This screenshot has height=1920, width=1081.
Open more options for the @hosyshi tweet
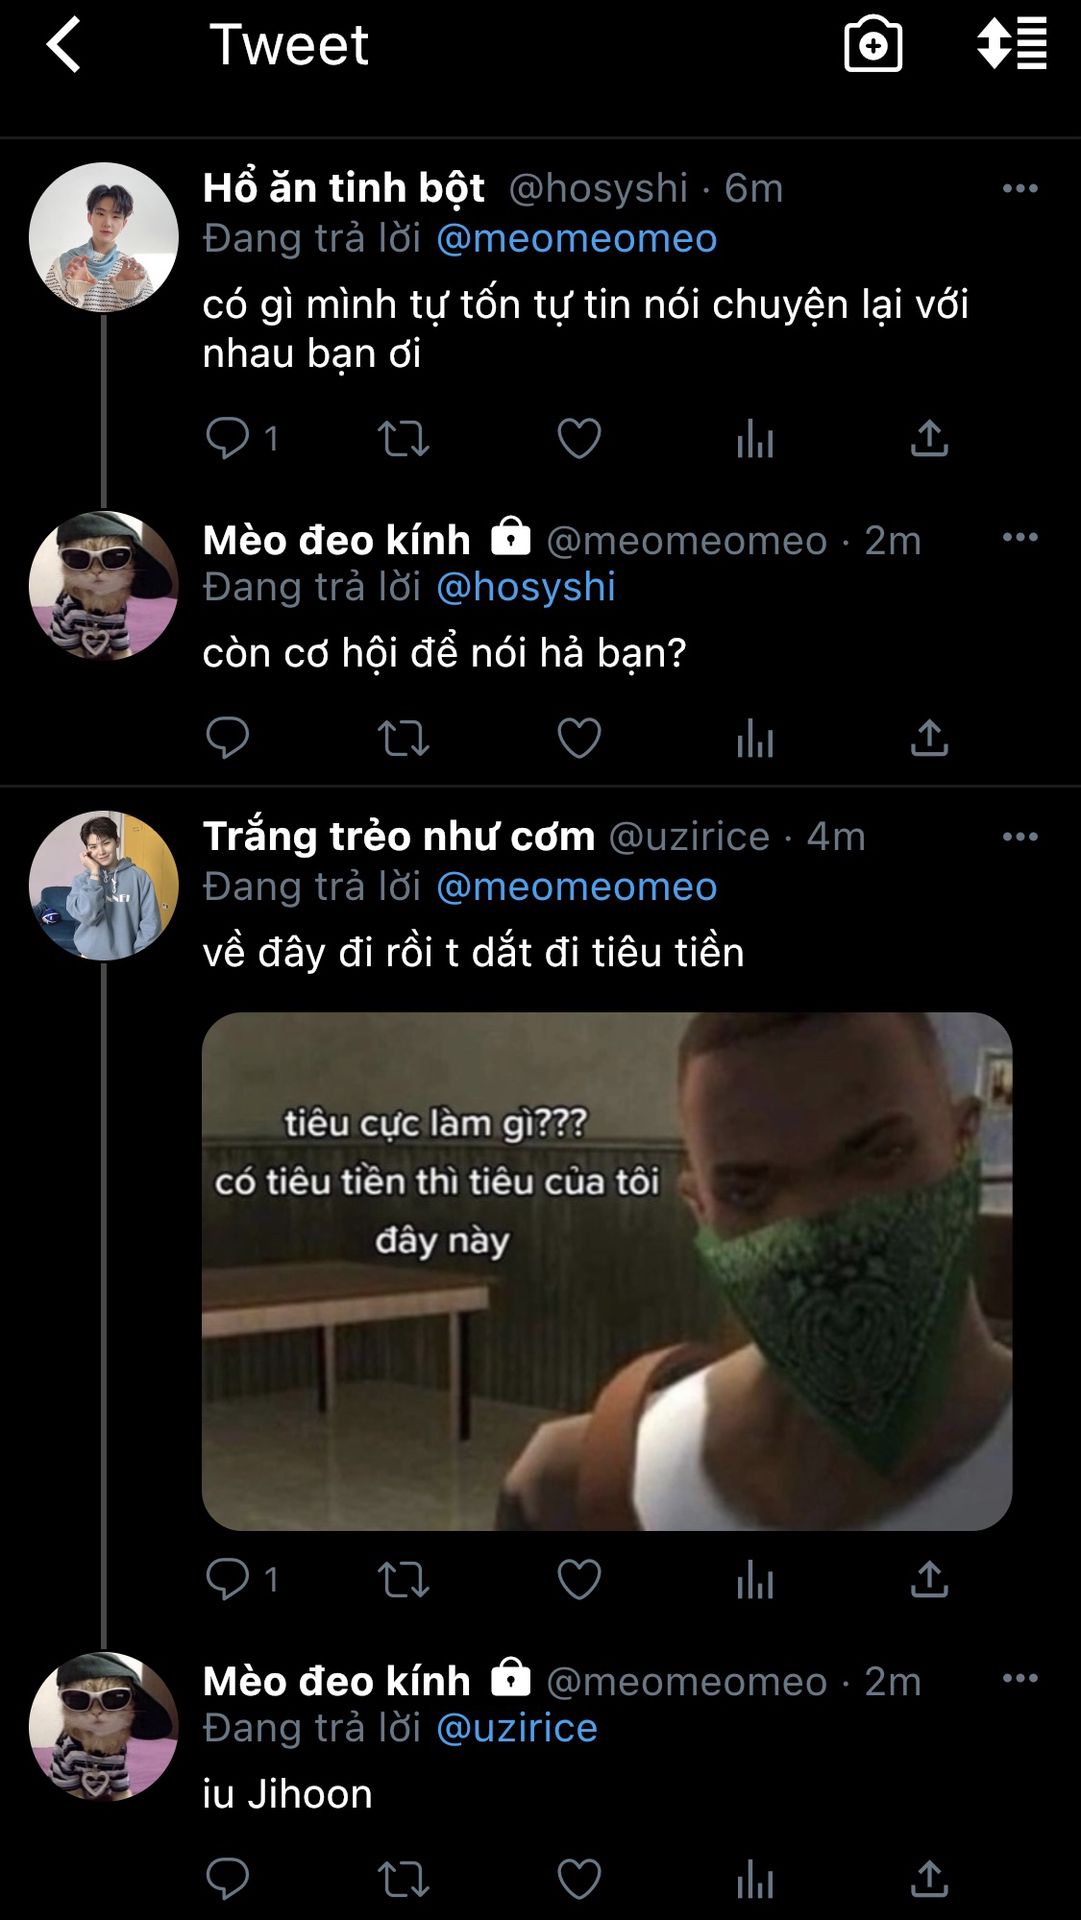1020,188
